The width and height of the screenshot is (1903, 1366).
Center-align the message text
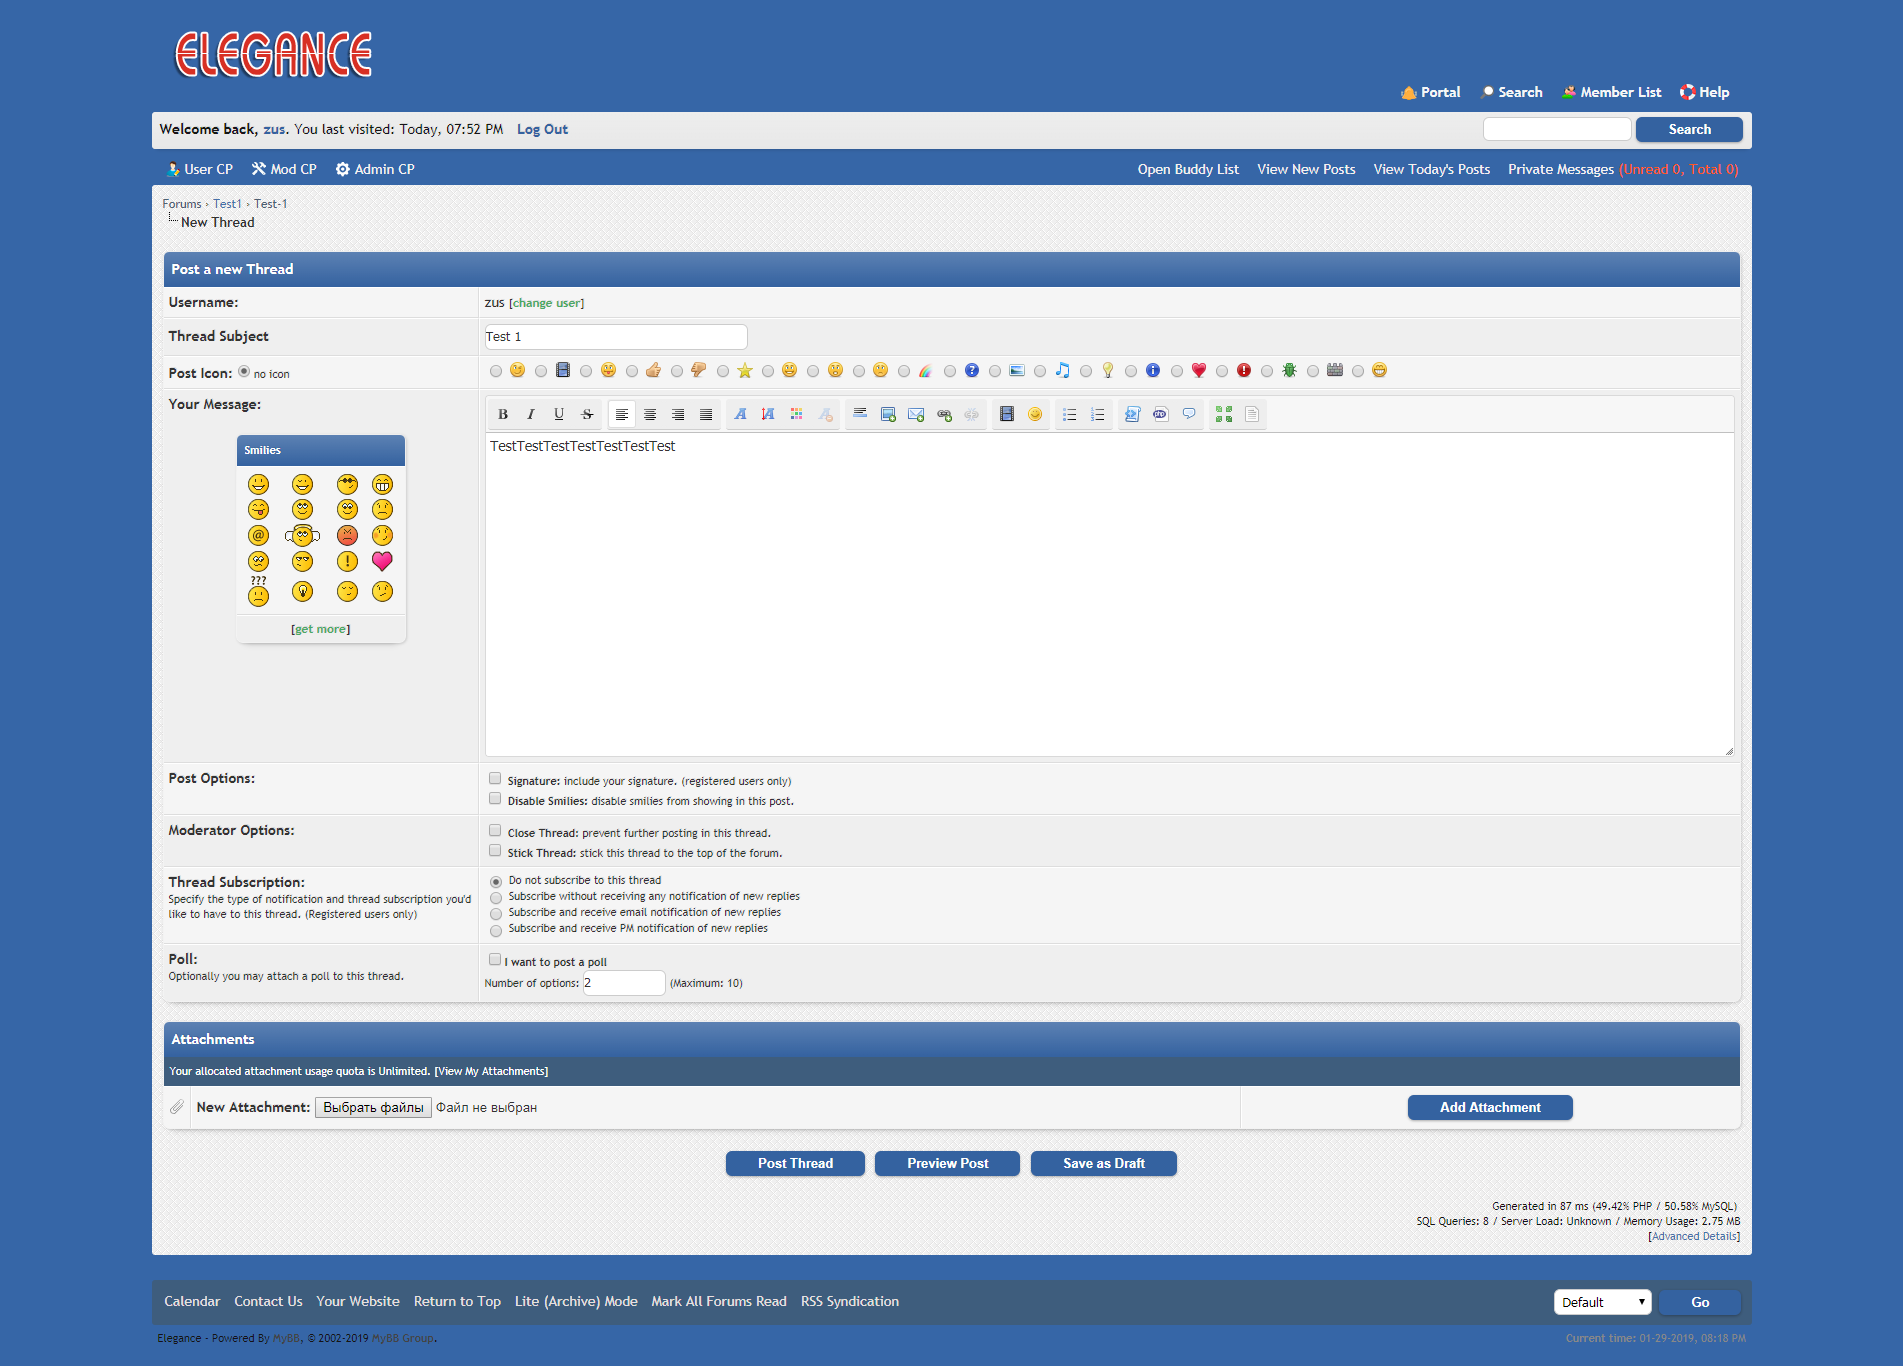tap(650, 414)
